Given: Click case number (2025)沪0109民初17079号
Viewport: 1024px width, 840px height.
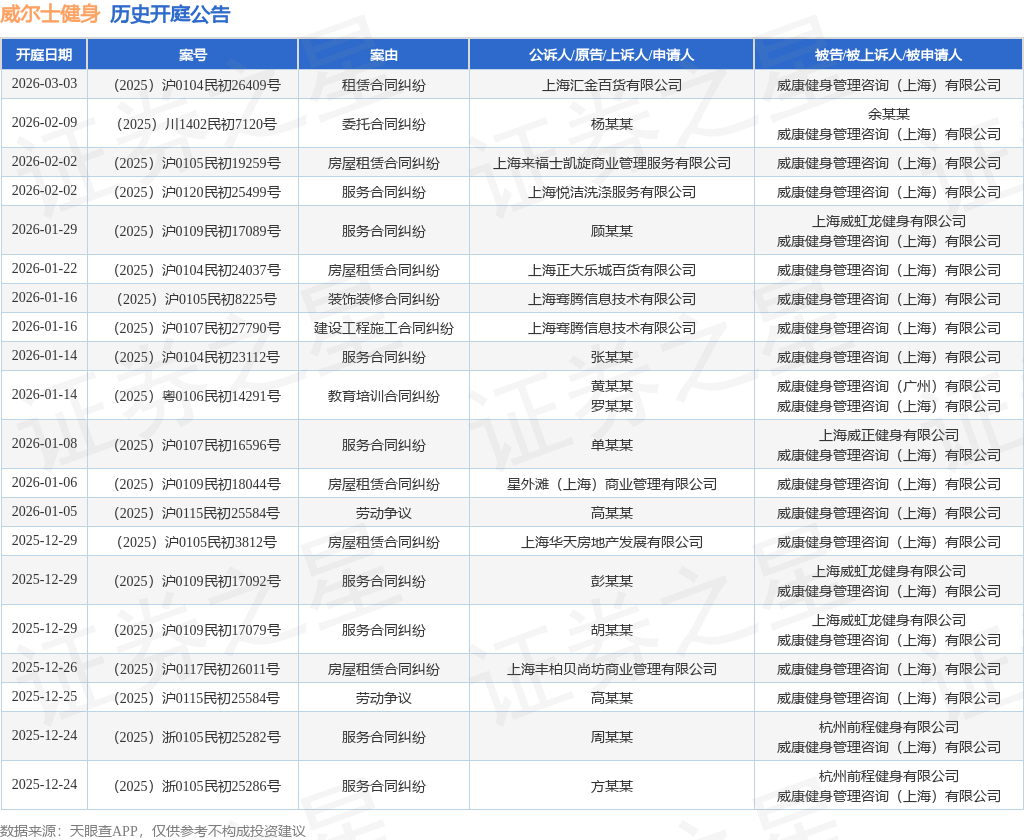Looking at the screenshot, I should pos(197,630).
